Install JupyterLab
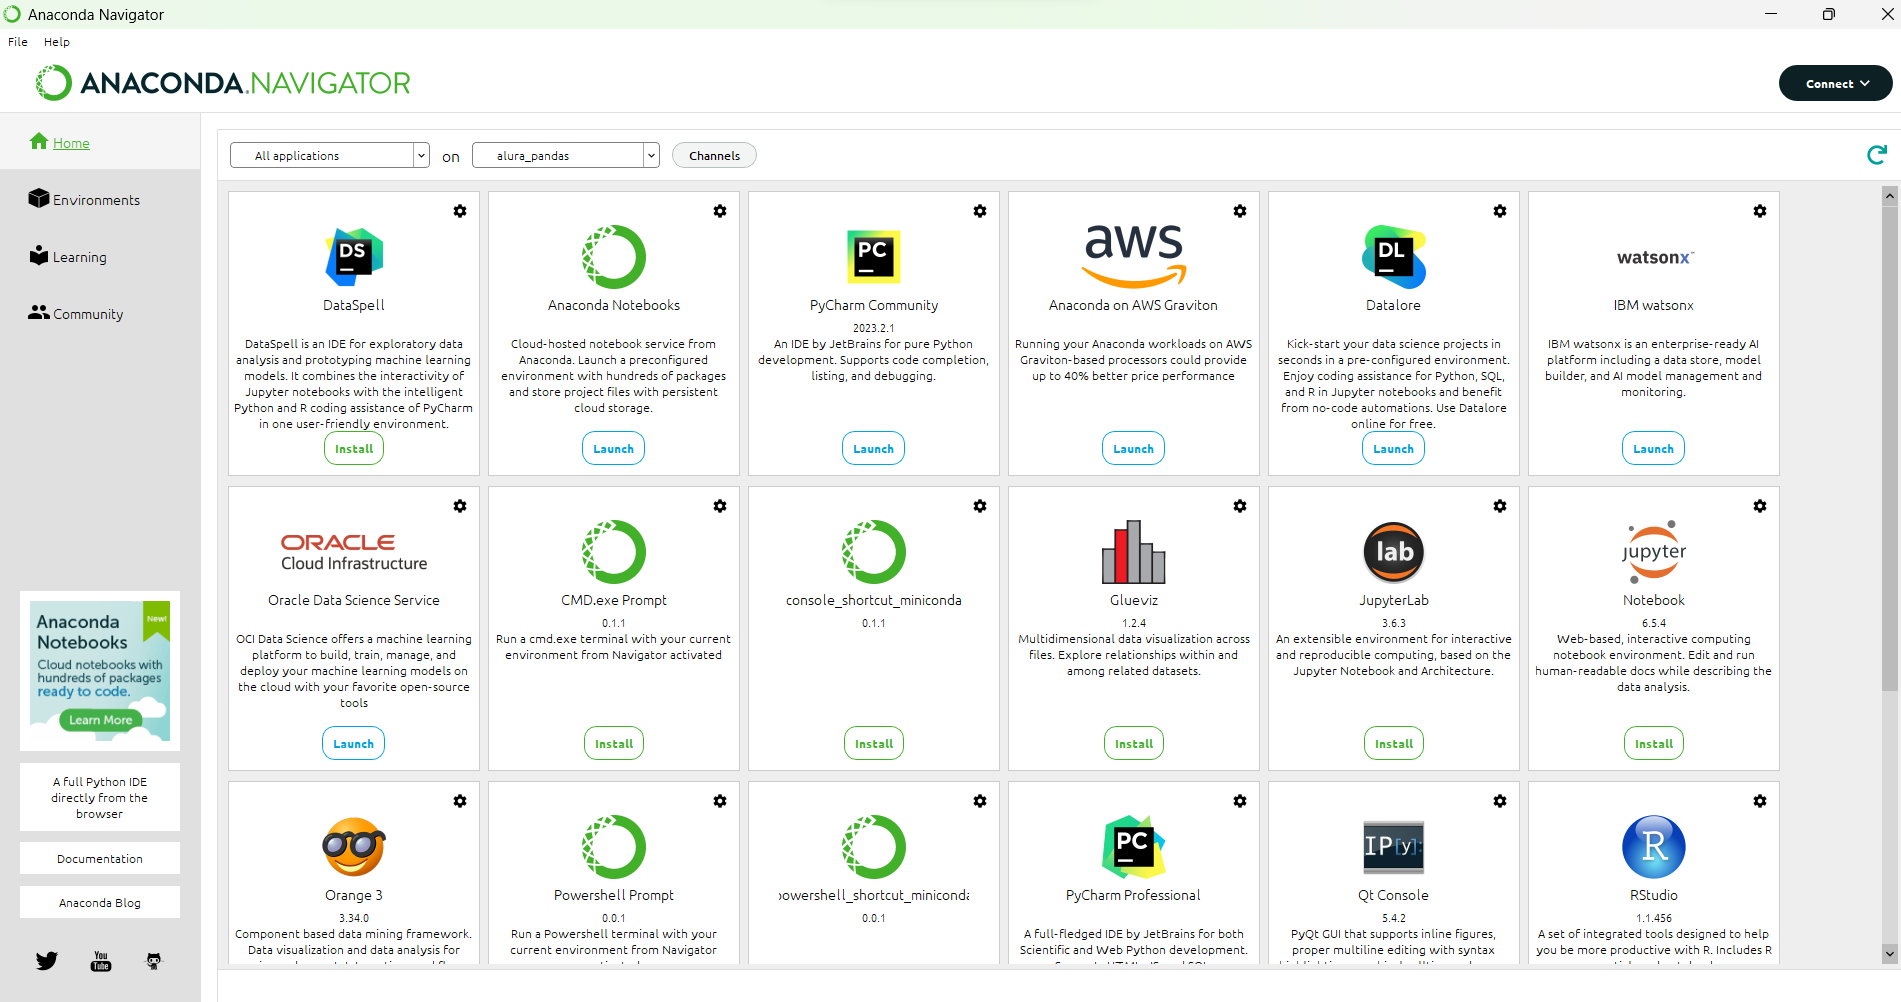This screenshot has width=1901, height=1002. click(x=1394, y=744)
